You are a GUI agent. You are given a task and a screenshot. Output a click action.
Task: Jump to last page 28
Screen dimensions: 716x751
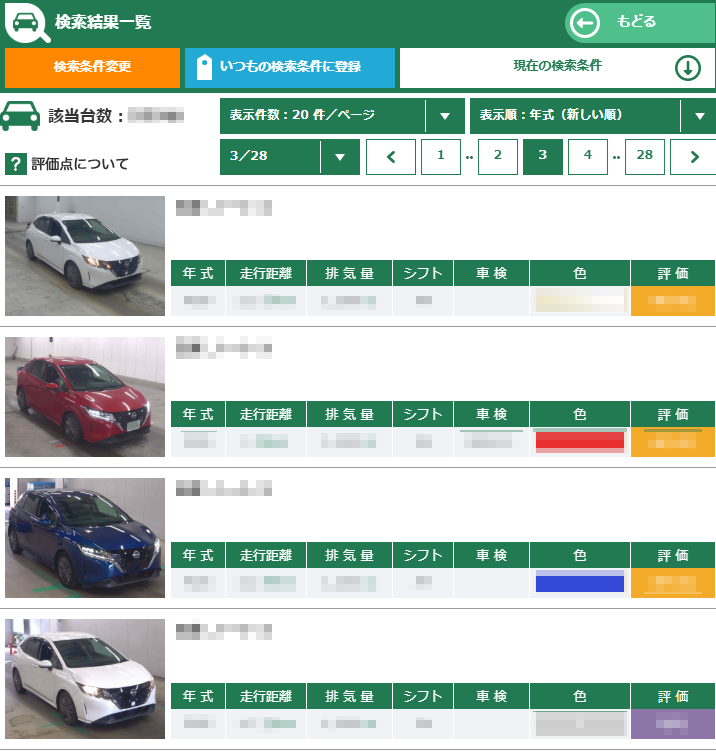(x=645, y=157)
